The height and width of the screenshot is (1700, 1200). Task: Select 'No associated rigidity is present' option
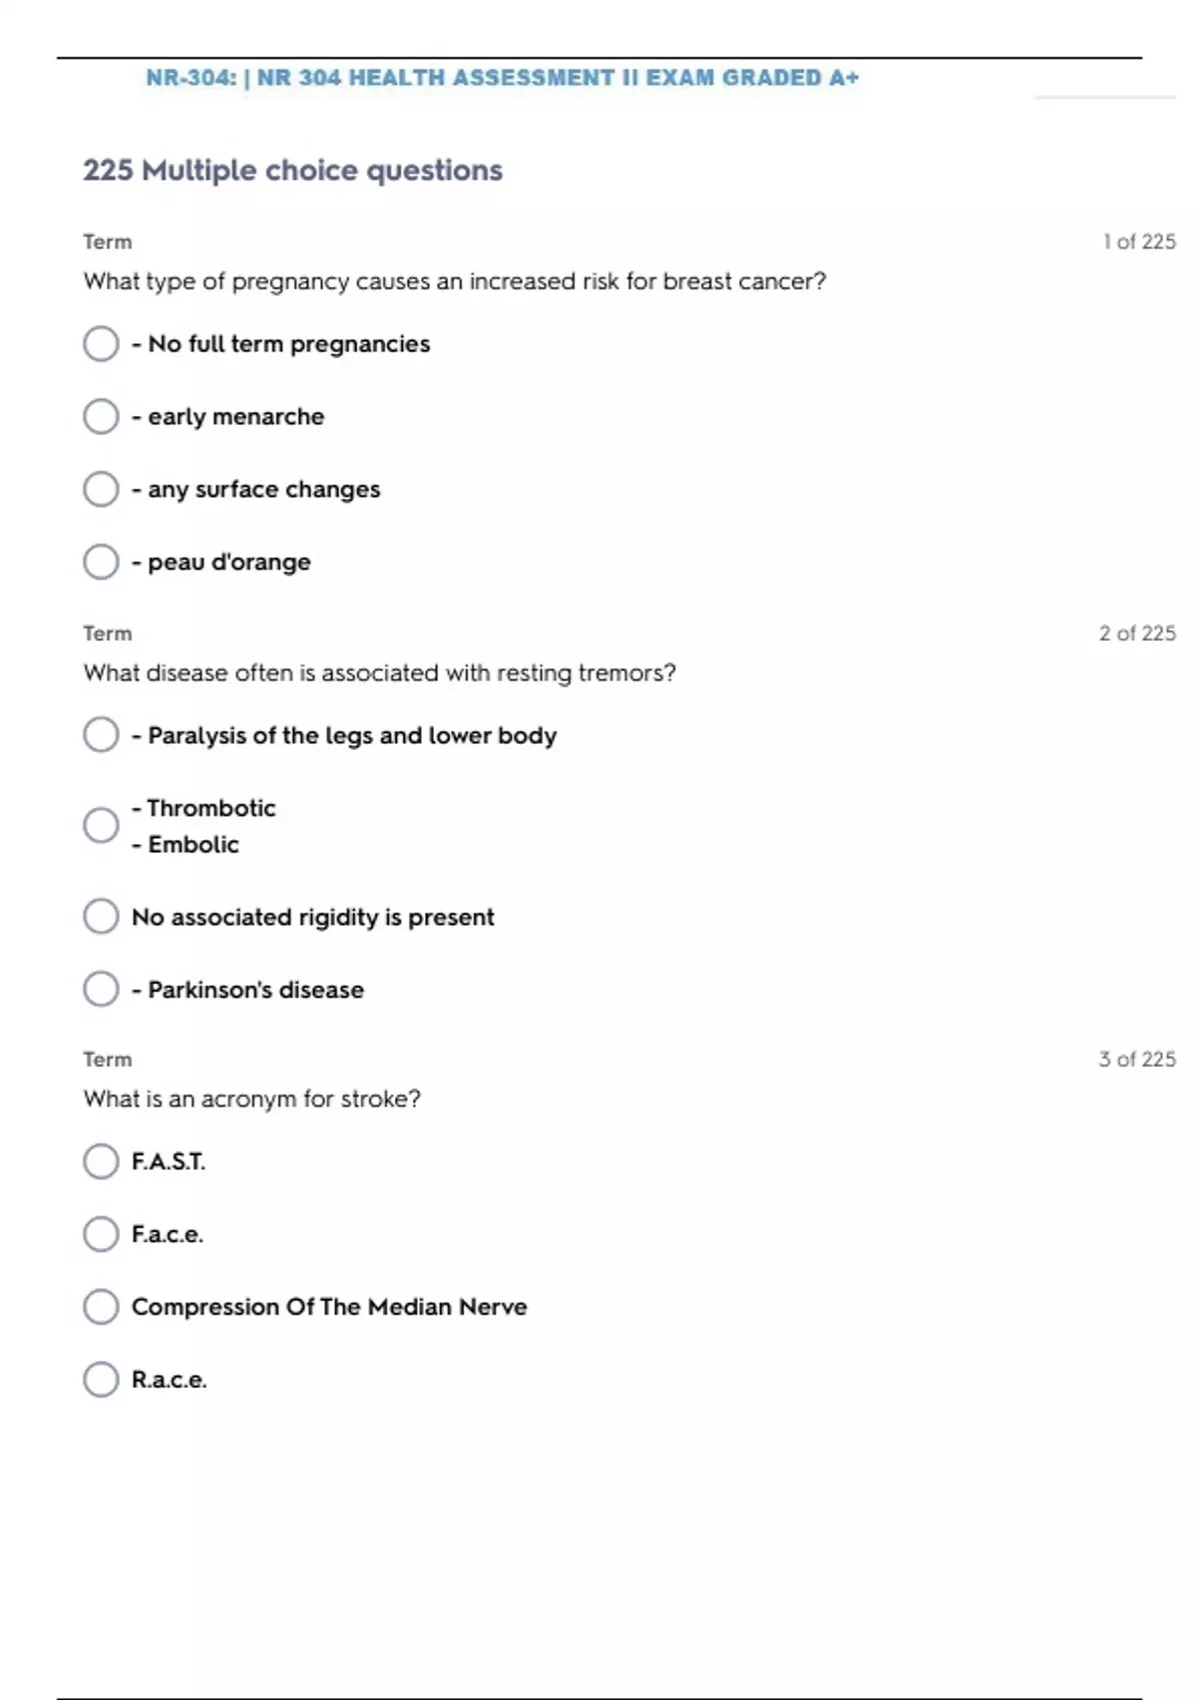[101, 916]
